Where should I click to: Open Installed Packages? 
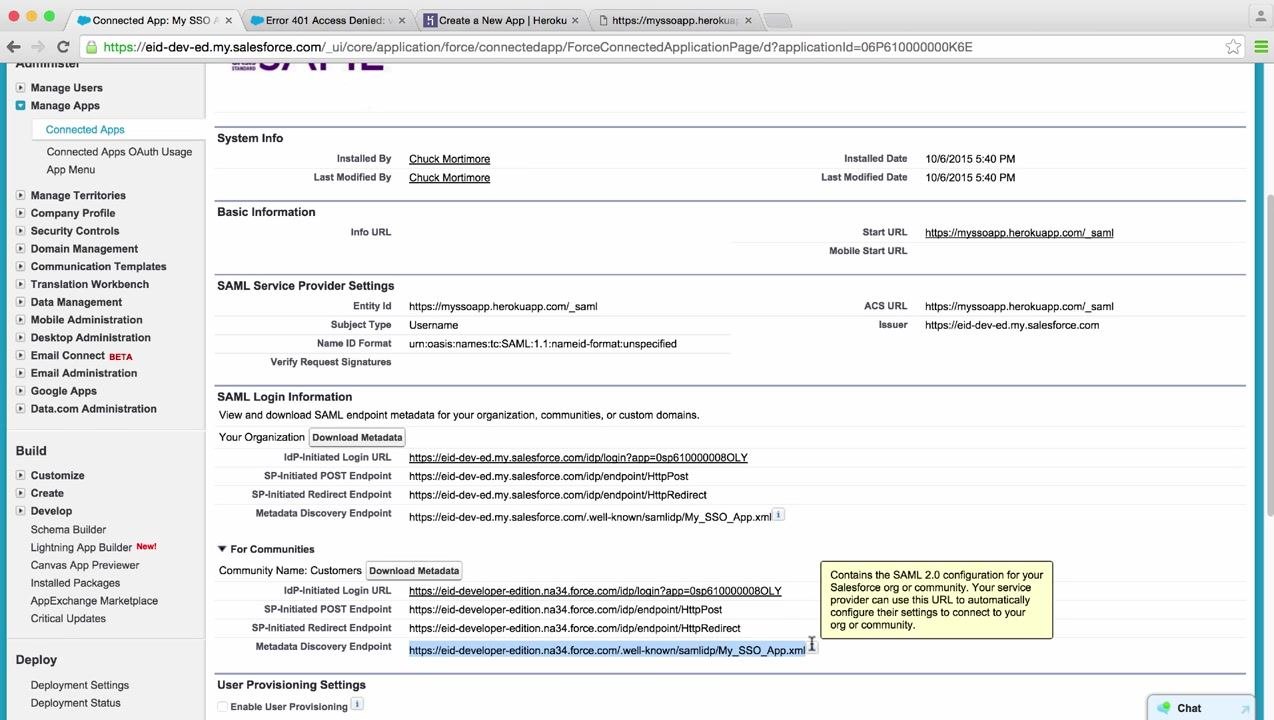coord(75,583)
